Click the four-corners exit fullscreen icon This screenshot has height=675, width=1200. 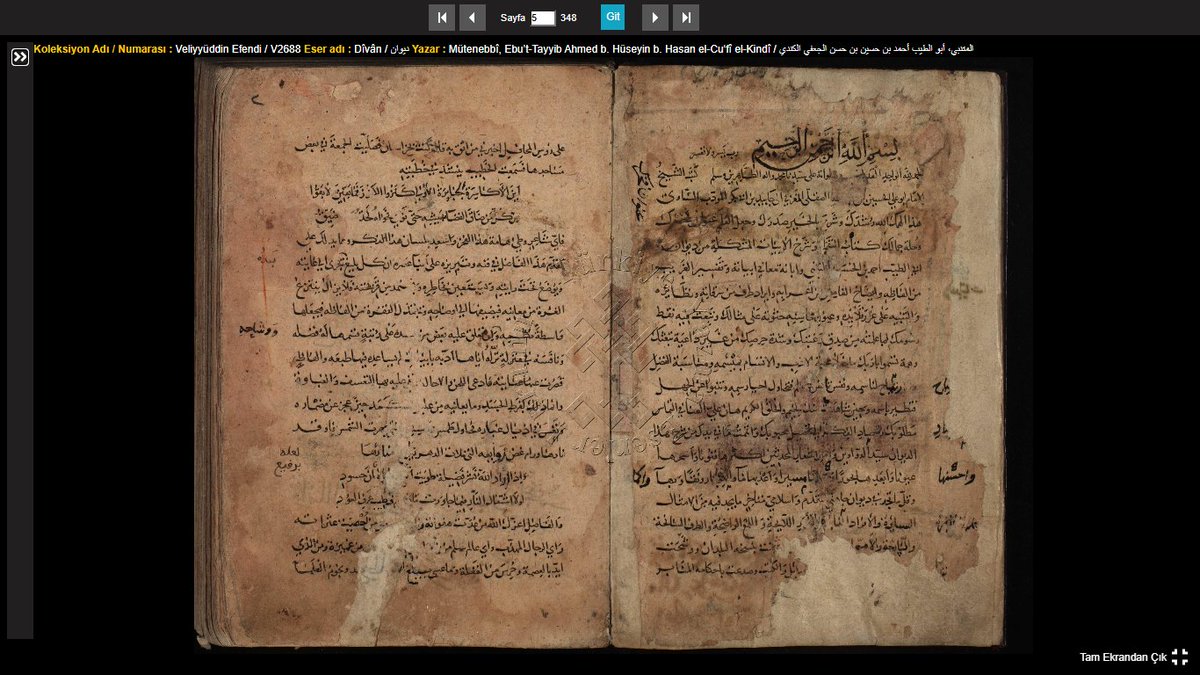(x=1181, y=658)
